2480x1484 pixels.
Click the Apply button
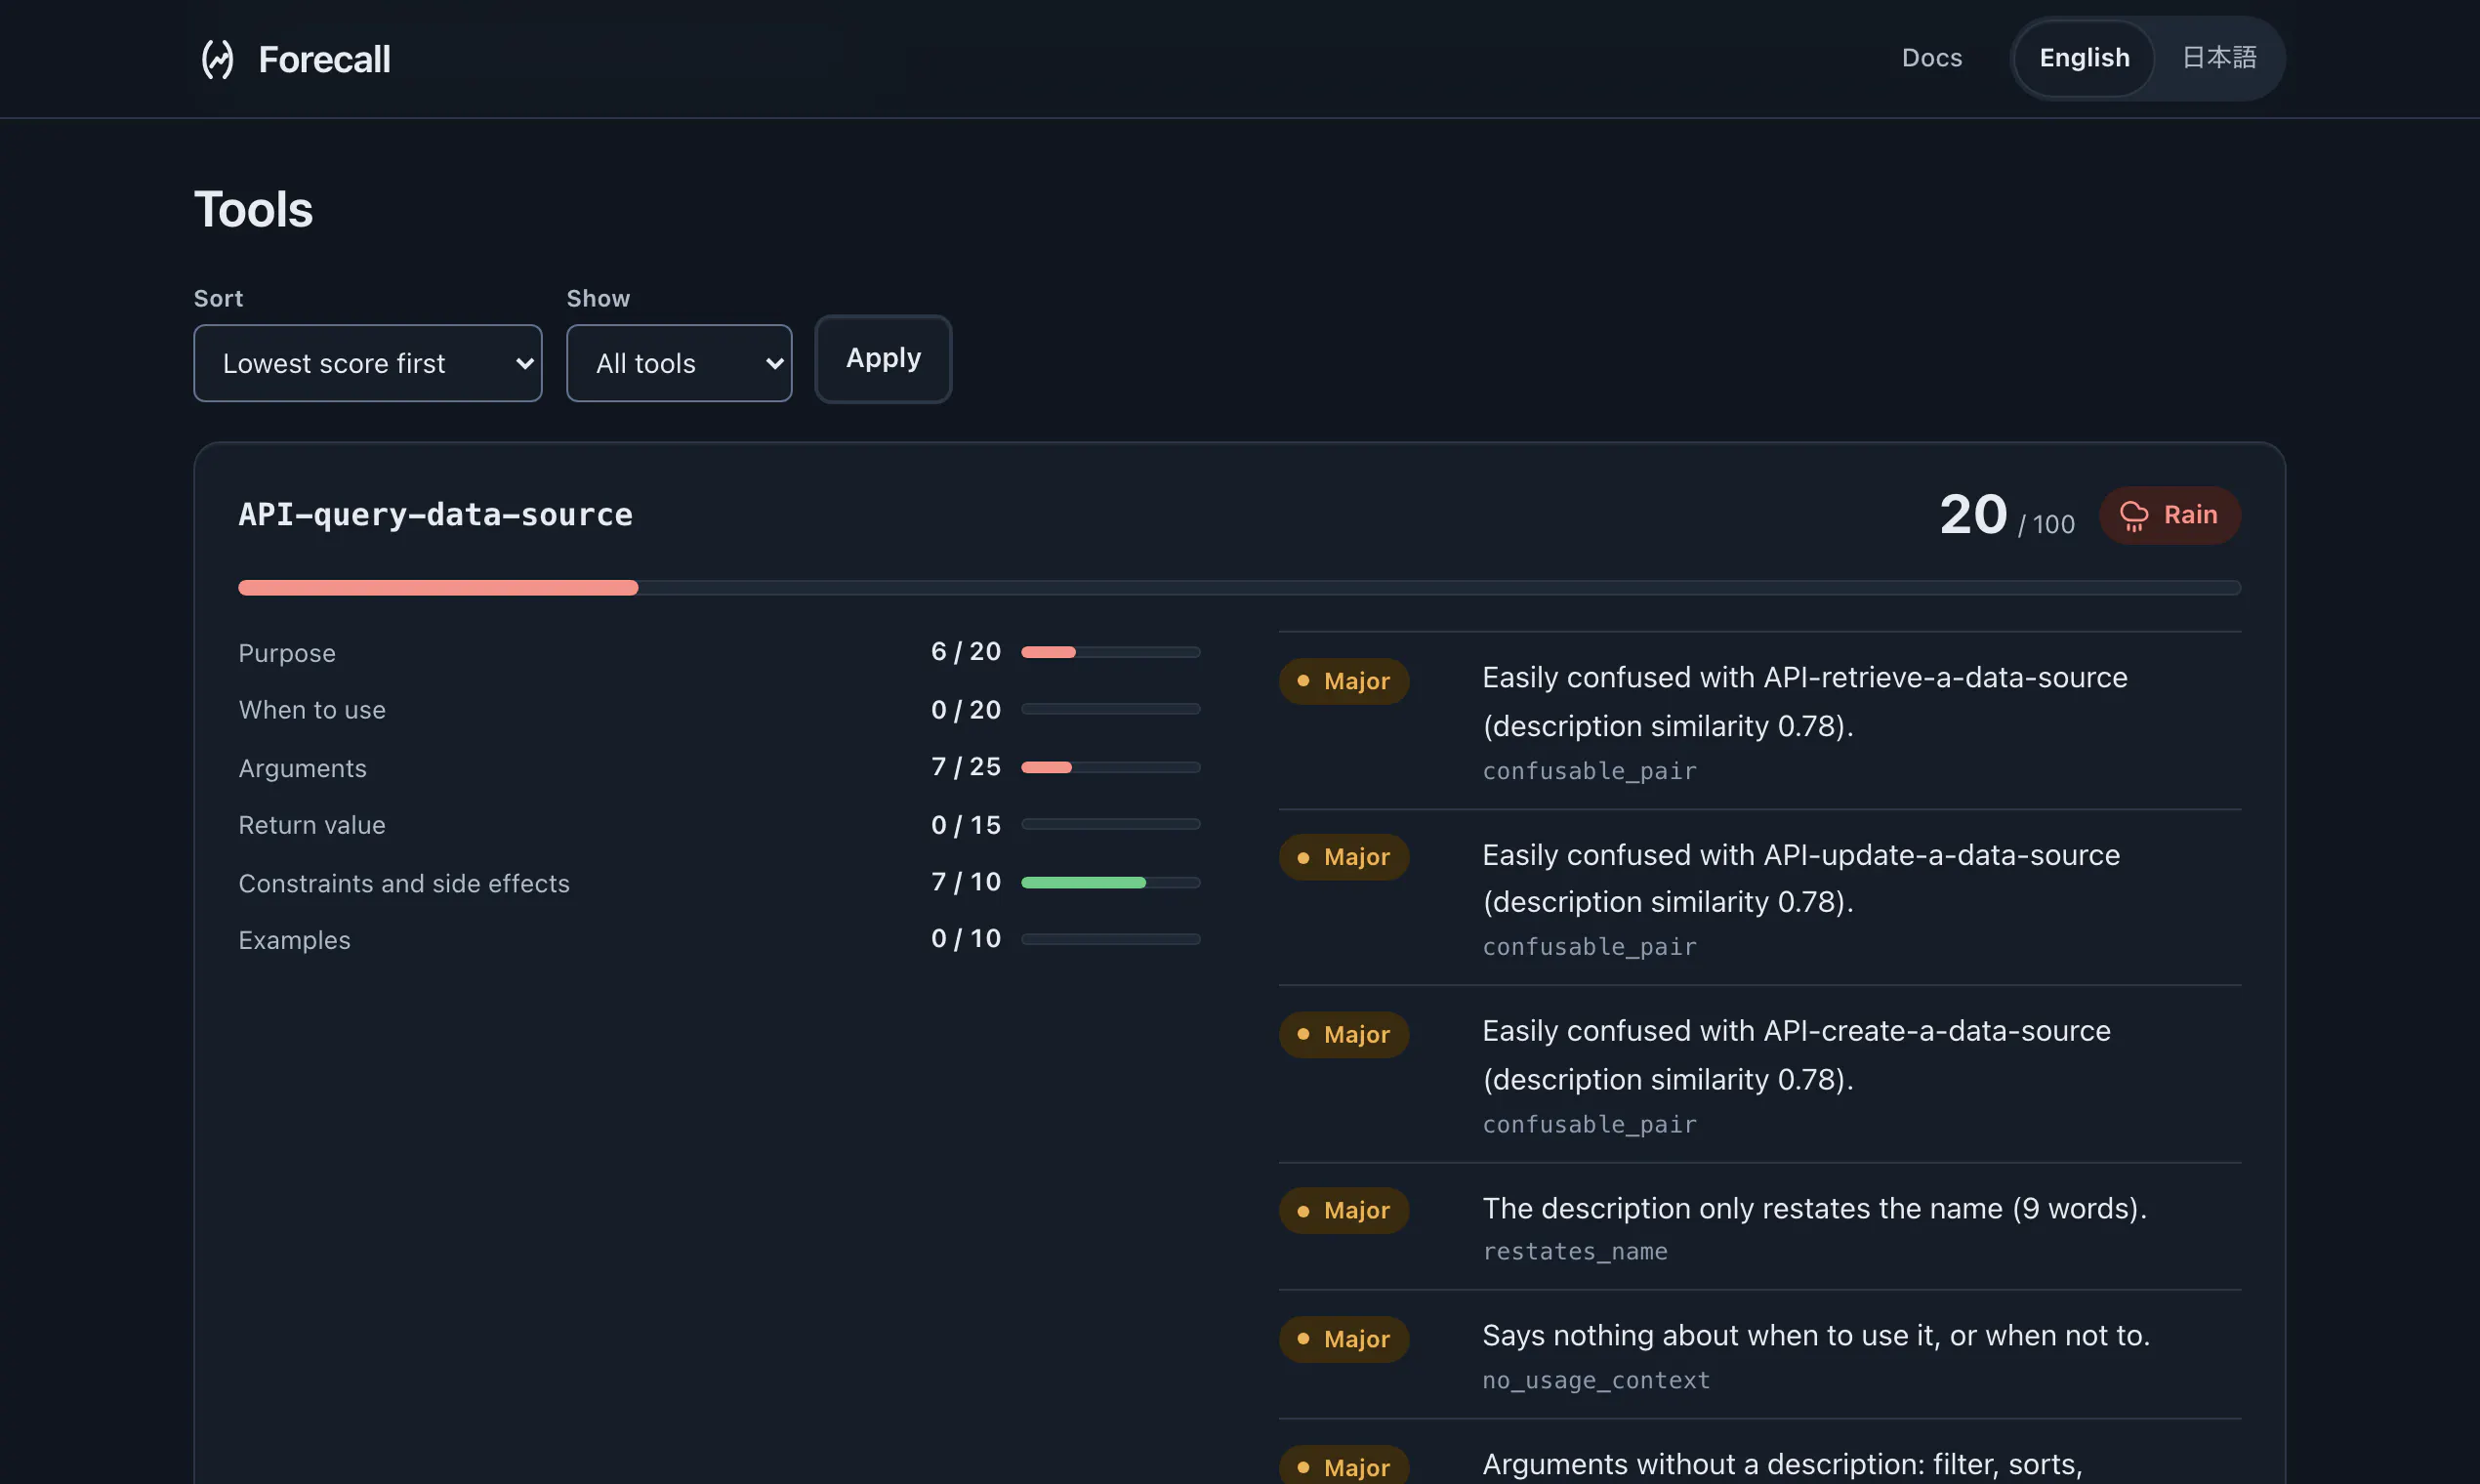[883, 359]
